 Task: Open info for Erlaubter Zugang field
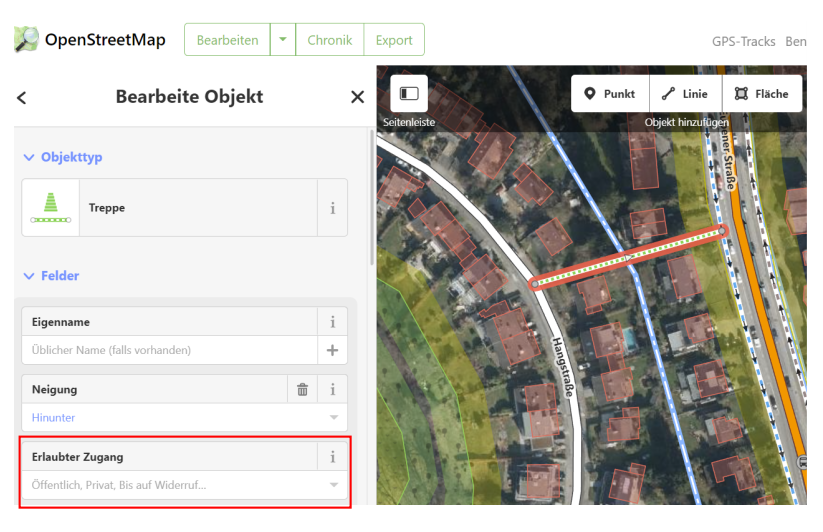[332, 457]
